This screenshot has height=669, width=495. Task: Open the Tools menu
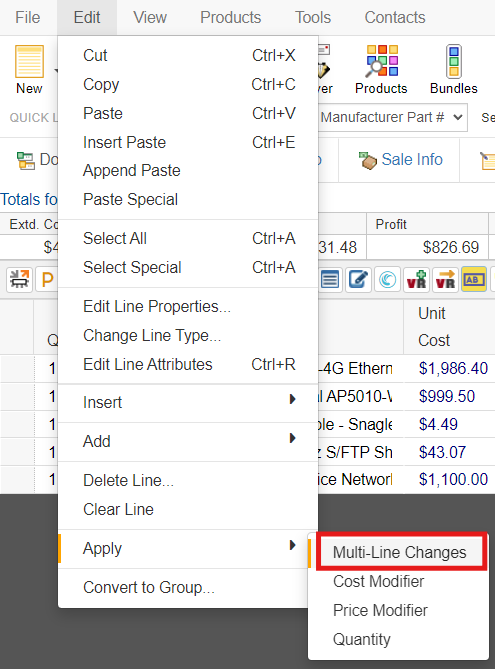point(313,17)
